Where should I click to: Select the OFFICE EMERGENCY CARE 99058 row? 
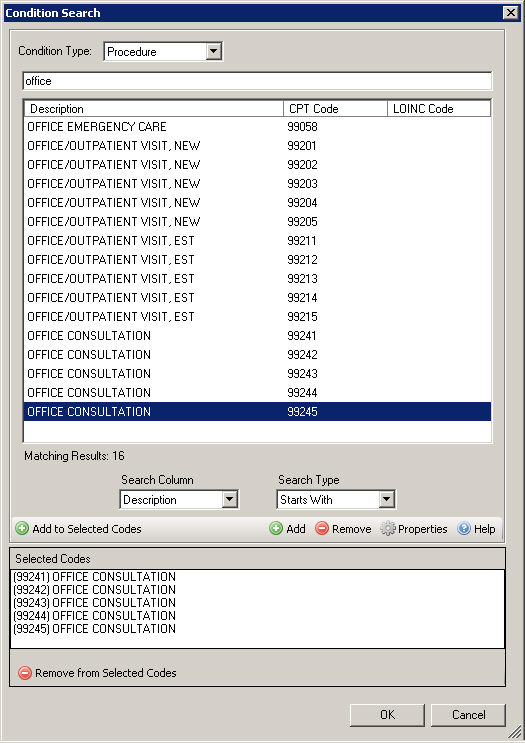pyautogui.click(x=257, y=127)
